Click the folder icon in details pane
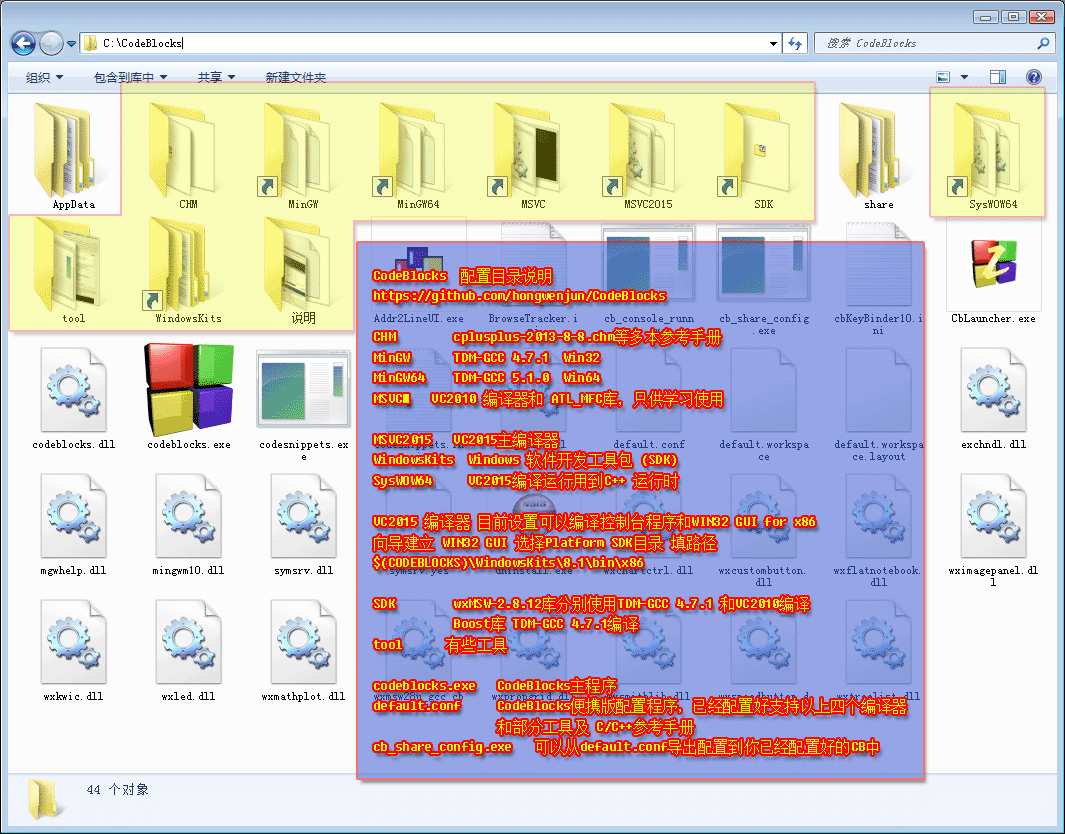The width and height of the screenshot is (1065, 834). coord(44,799)
